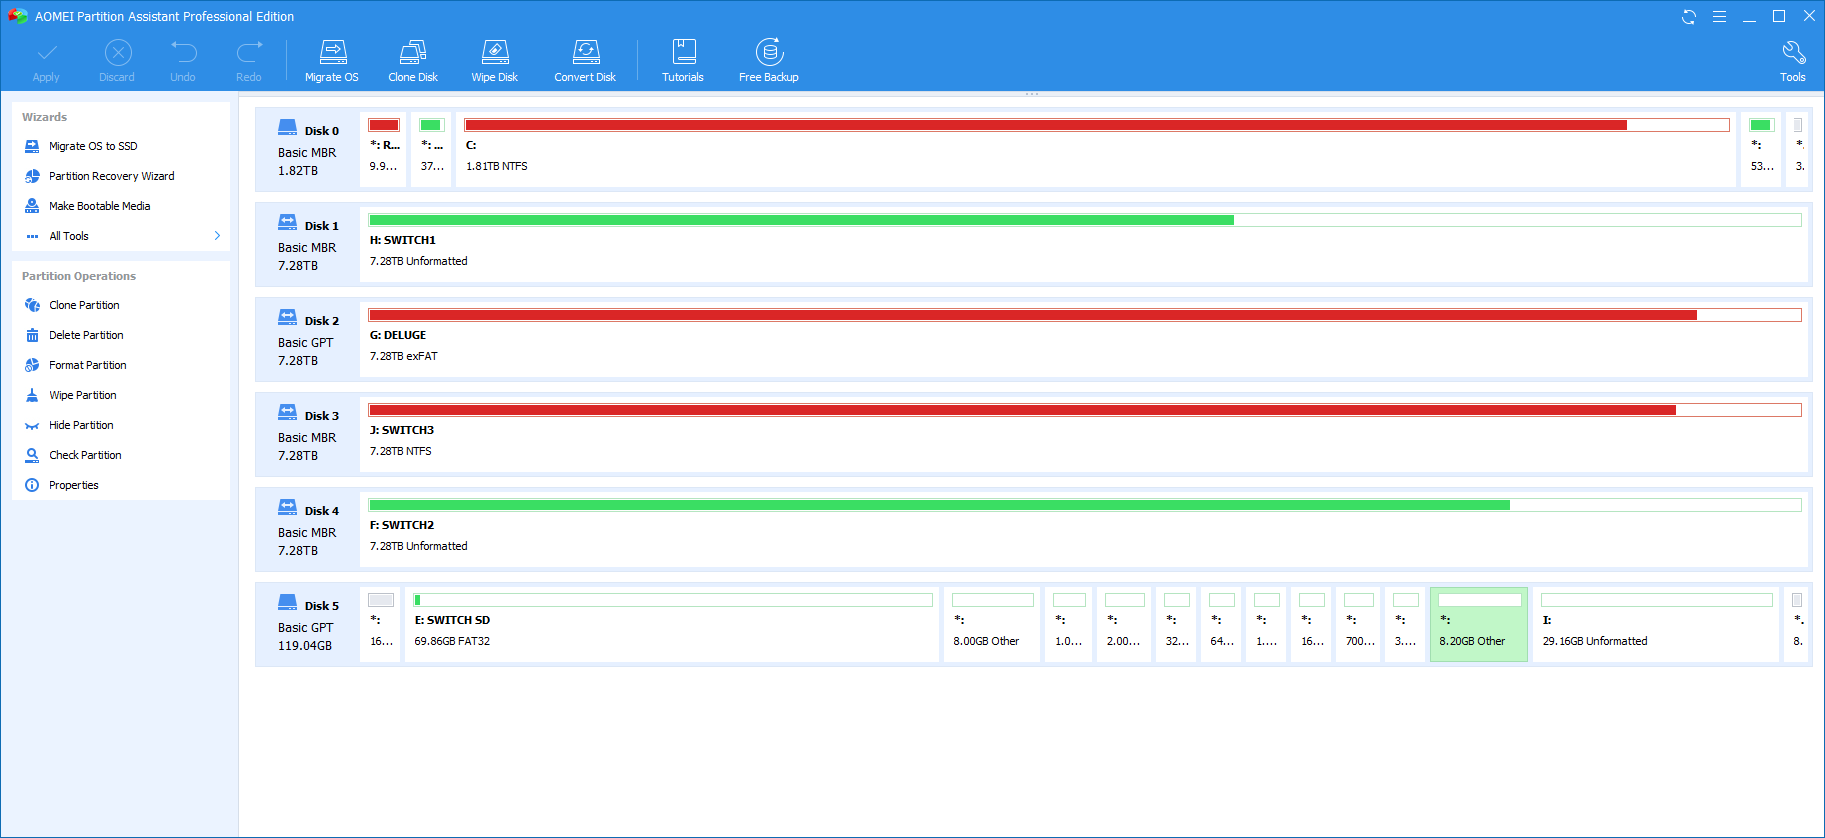
Task: Select the C: 1.81TB NTFS partition
Action: pyautogui.click(x=1097, y=149)
